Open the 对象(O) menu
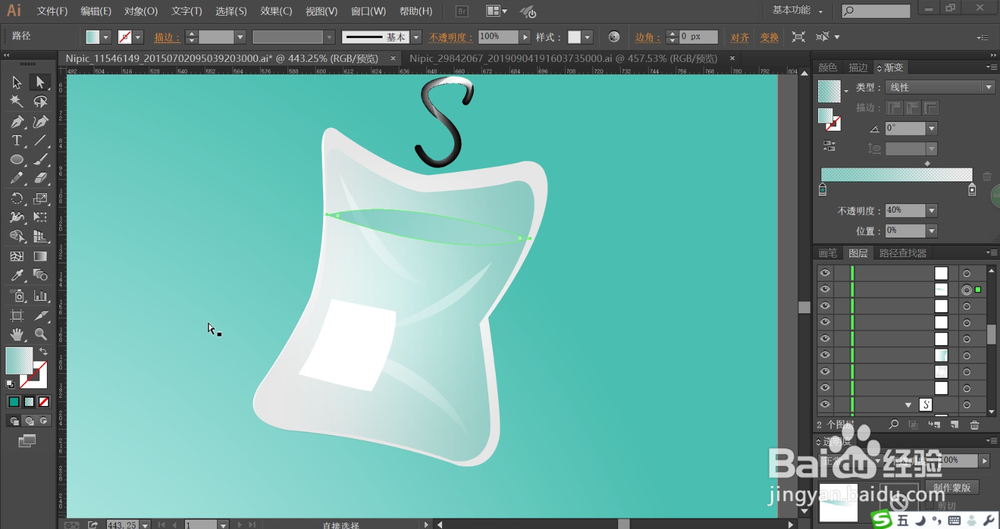The height and width of the screenshot is (529, 1000). point(141,11)
